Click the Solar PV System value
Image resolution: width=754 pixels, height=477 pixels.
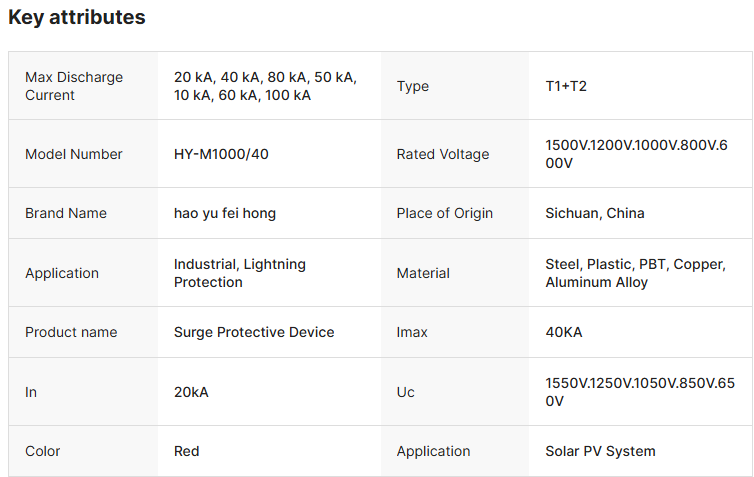click(x=600, y=451)
